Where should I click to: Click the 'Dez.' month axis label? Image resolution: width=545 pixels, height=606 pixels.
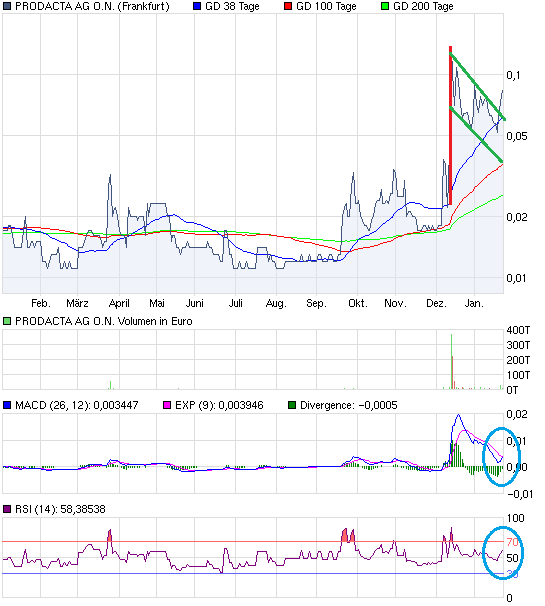pyautogui.click(x=436, y=303)
